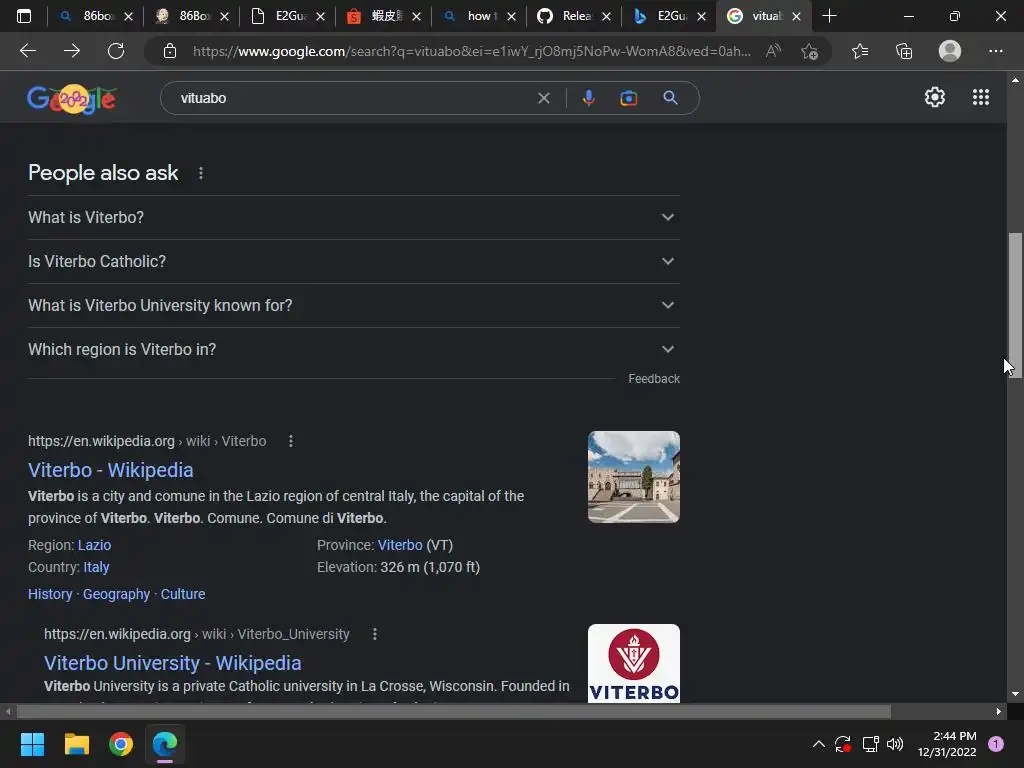This screenshot has height=768, width=1024.
Task: Expand "Which region is Viterbo in?"
Action: click(x=354, y=349)
